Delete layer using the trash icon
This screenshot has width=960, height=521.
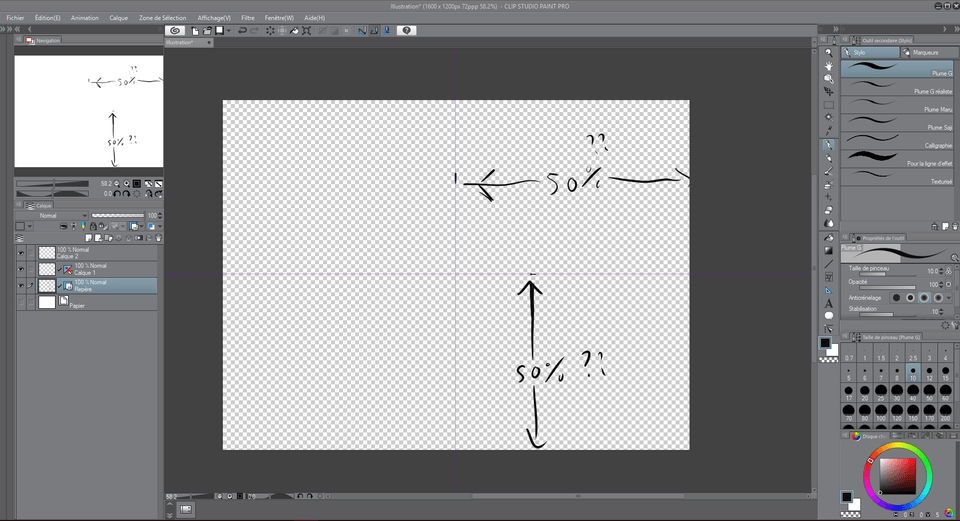[x=159, y=238]
